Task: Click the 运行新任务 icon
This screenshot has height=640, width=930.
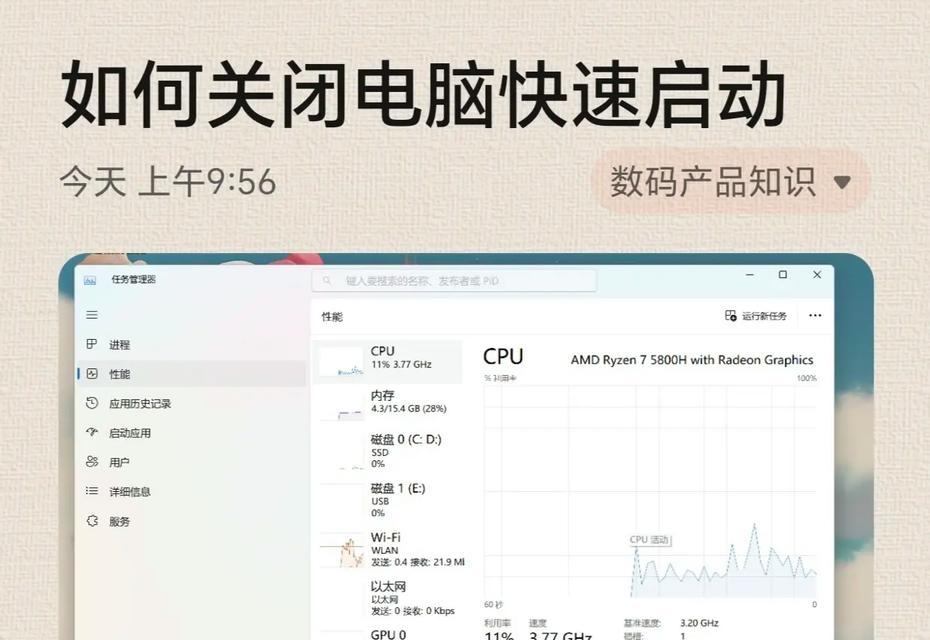Action: point(731,316)
